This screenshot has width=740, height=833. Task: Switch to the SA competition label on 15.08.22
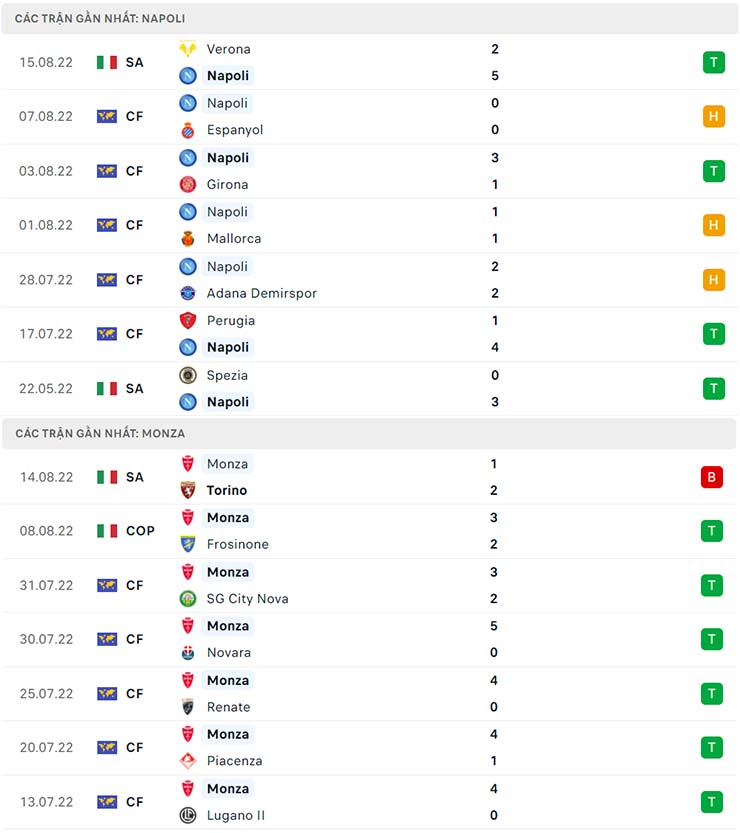click(134, 62)
